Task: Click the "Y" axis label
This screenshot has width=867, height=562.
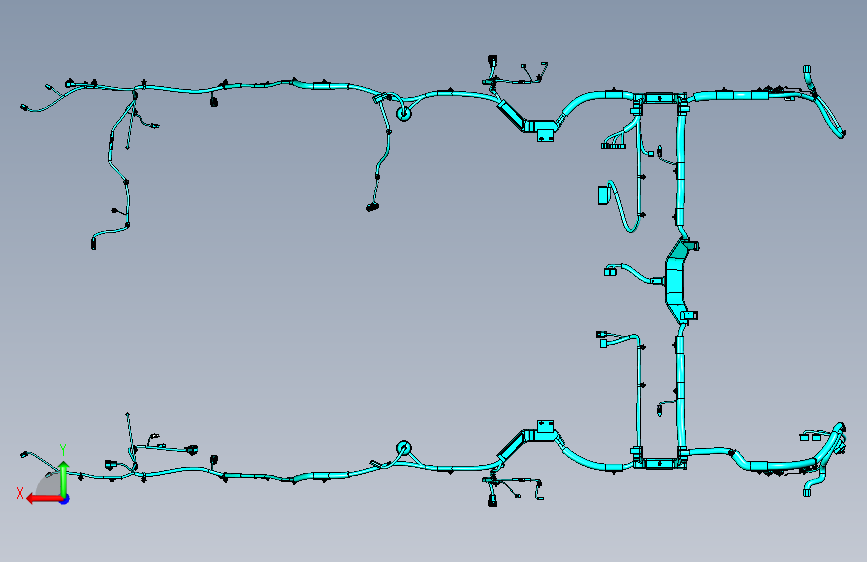Action: pos(63,450)
